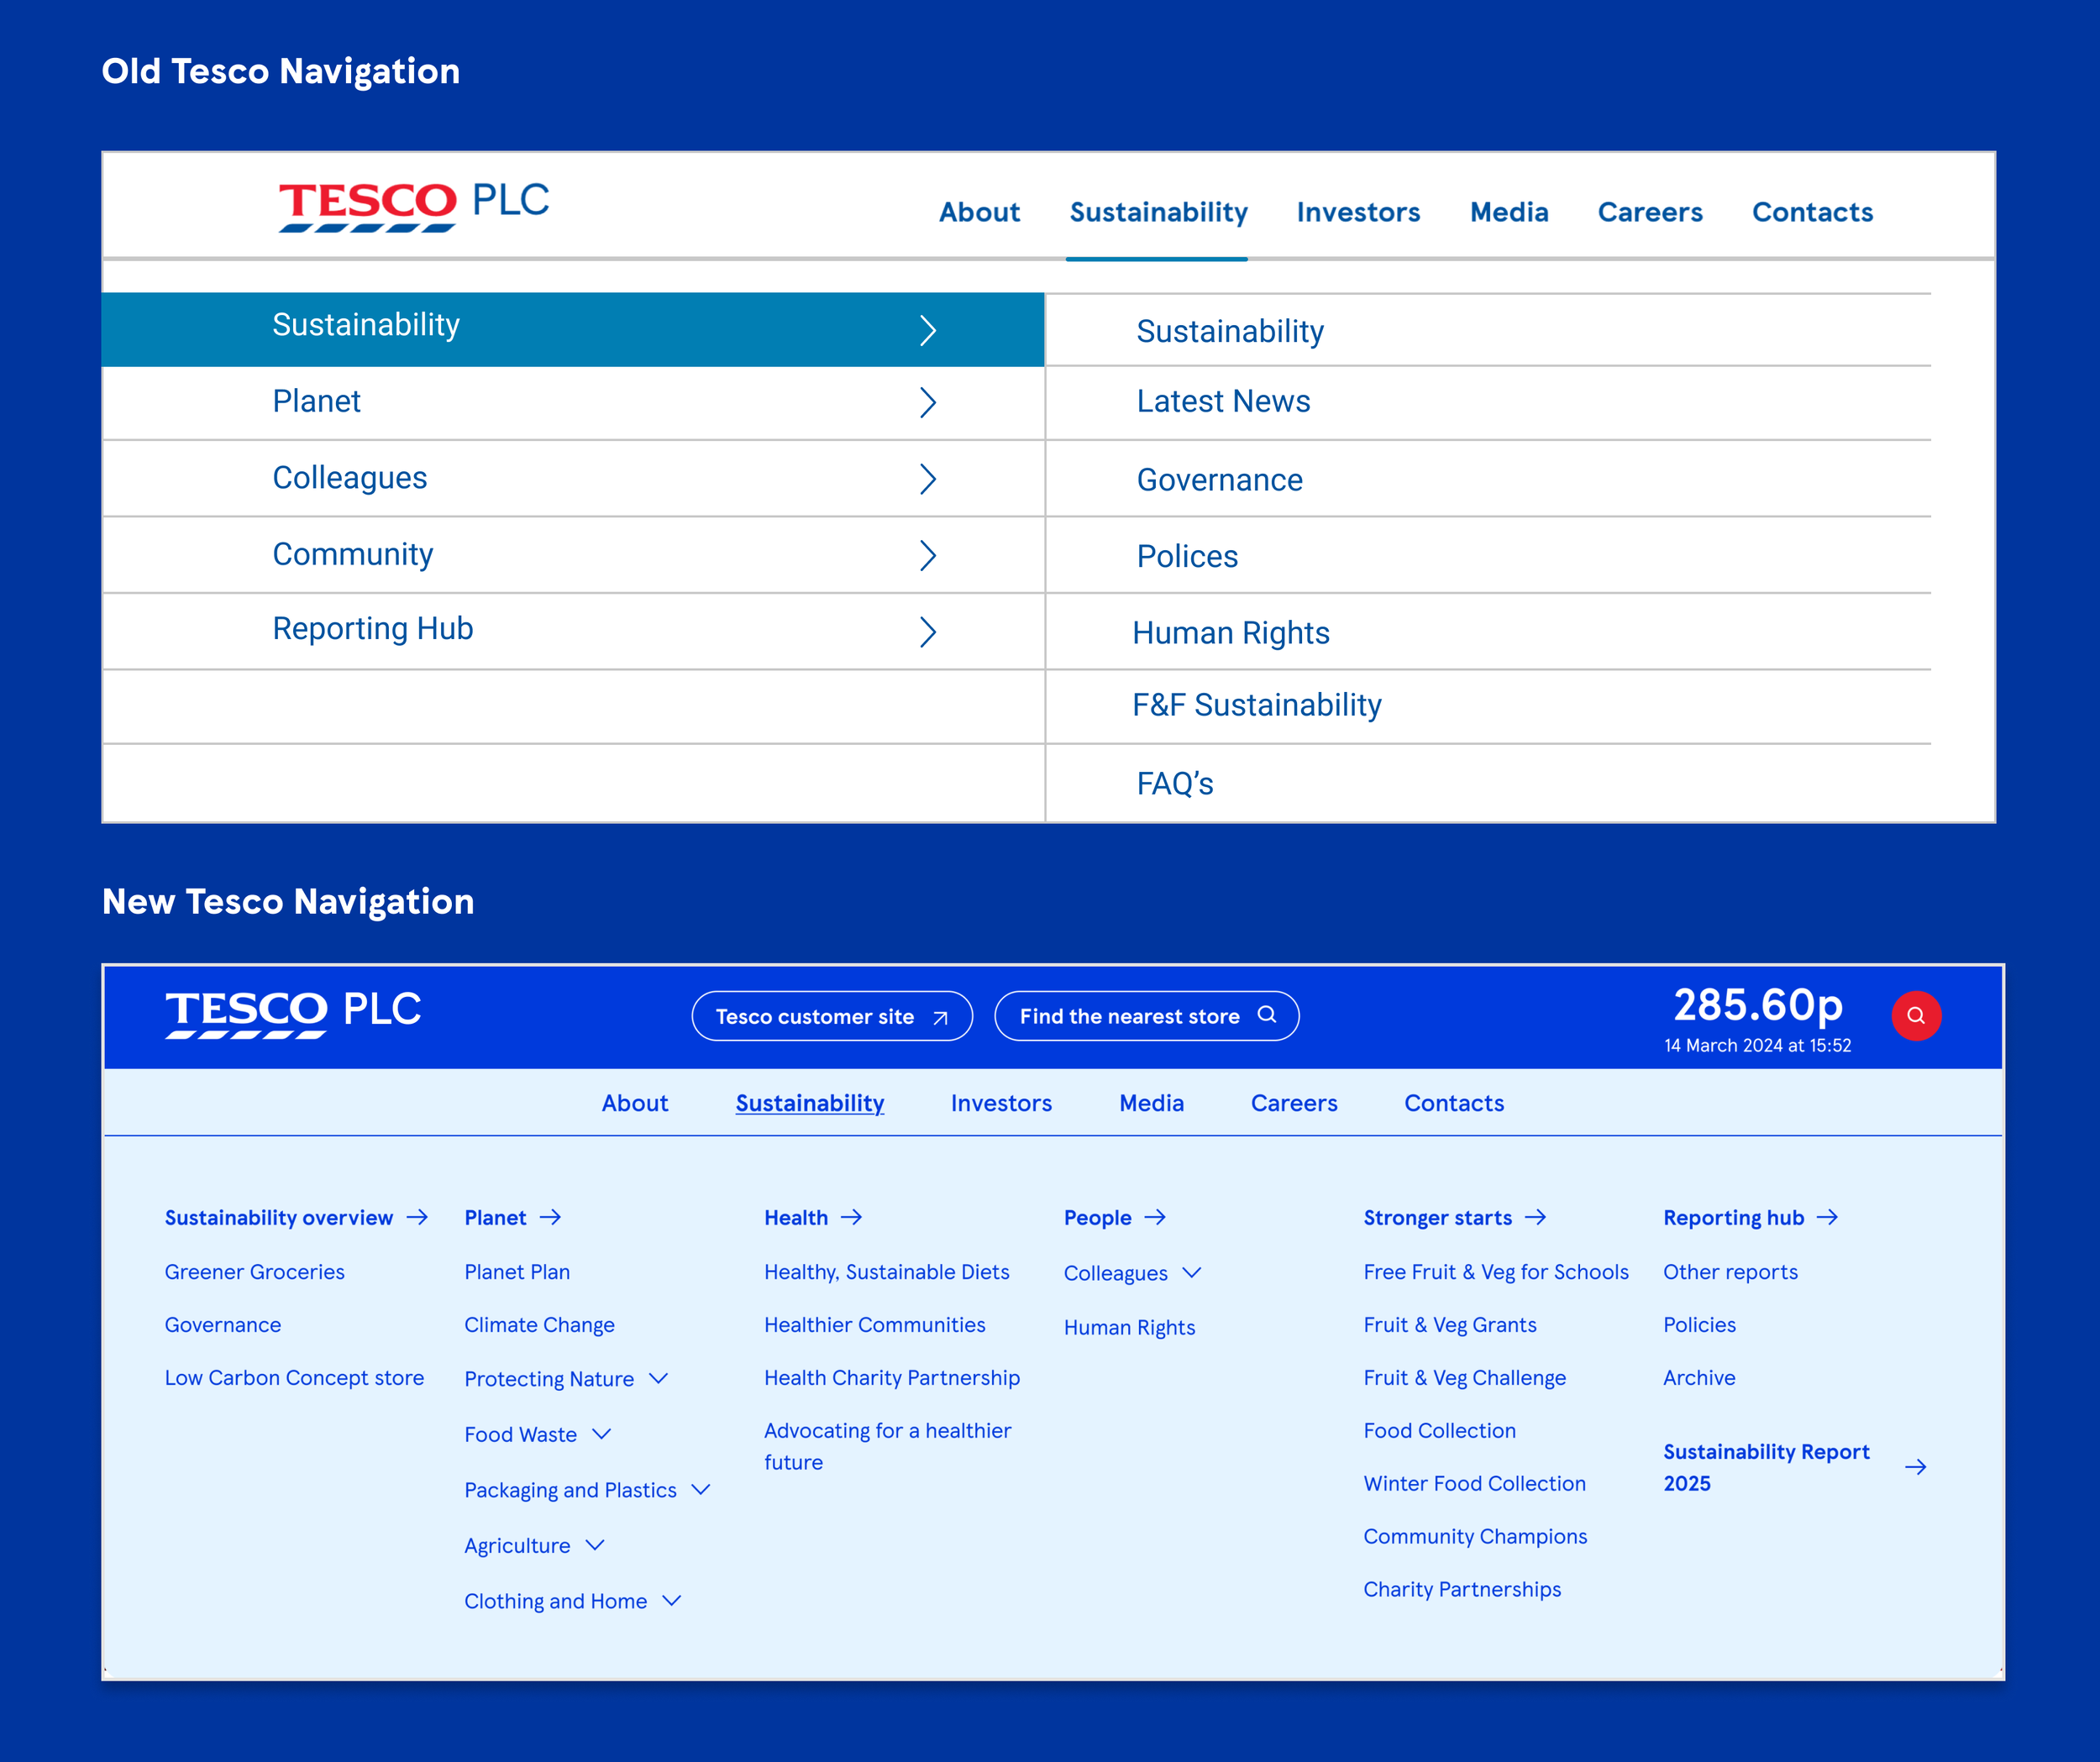2100x1762 pixels.
Task: Expand the Reporting Hub row chevron
Action: tap(928, 632)
